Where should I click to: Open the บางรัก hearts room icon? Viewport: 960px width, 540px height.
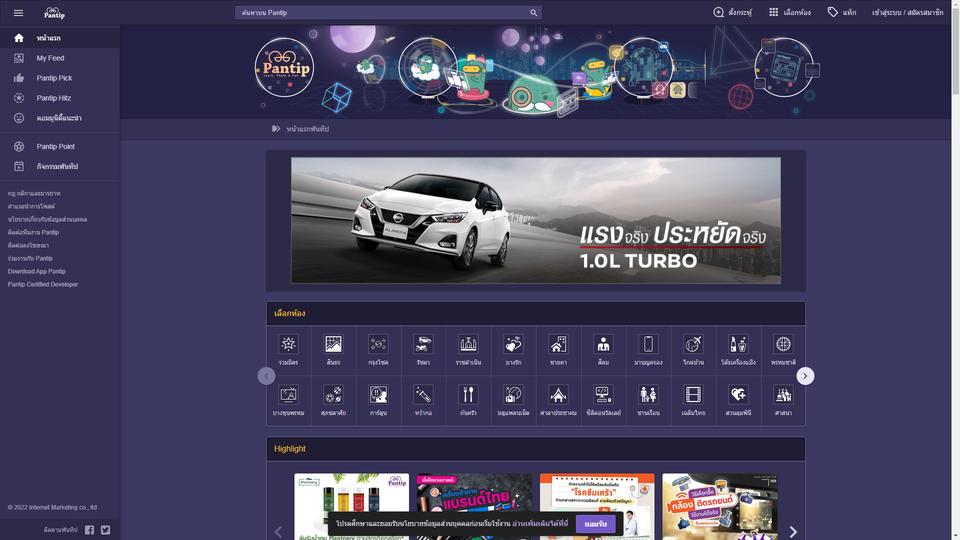tap(513, 344)
